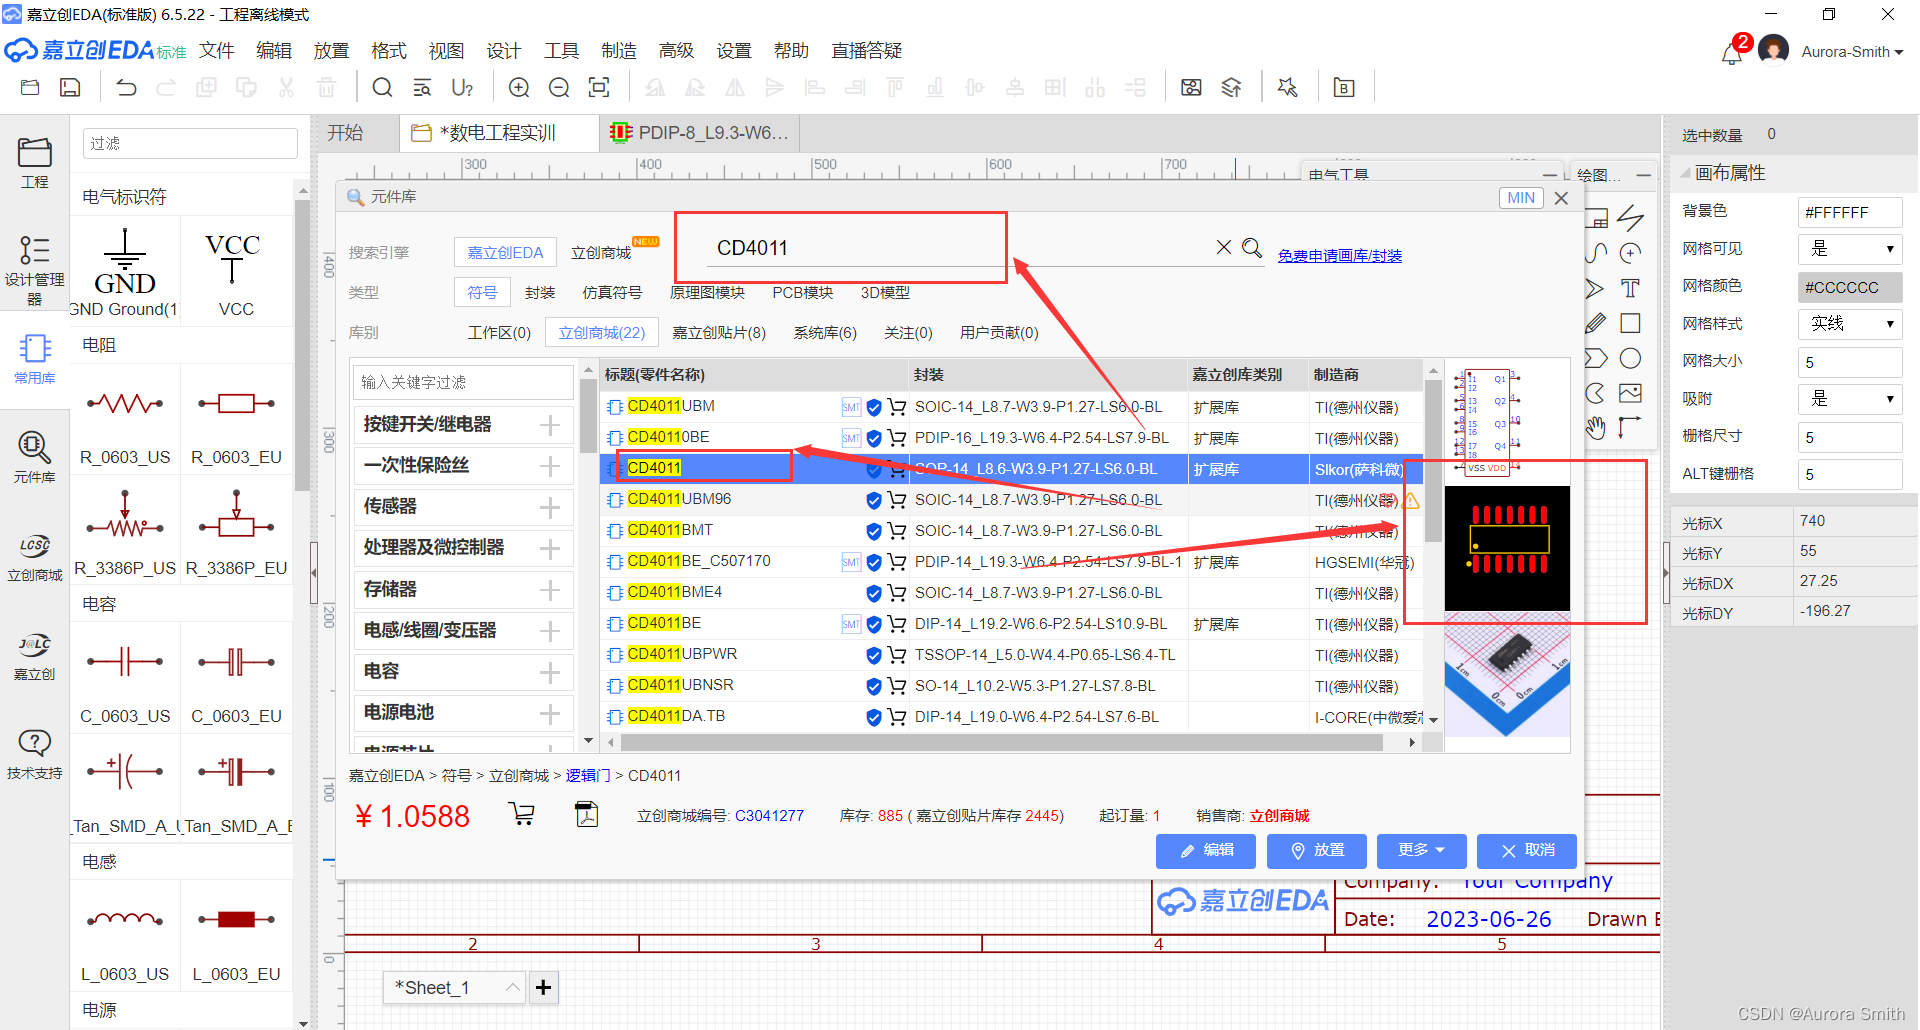Switch to the PDIP-8_L9.3-W6 tab
The width and height of the screenshot is (1920, 1030).
[x=700, y=133]
